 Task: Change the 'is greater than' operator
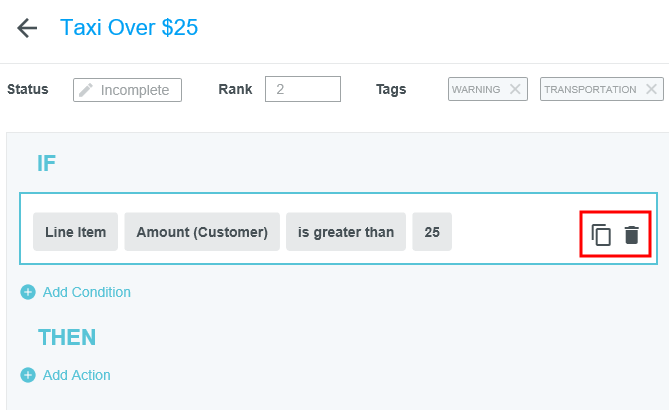[346, 232]
